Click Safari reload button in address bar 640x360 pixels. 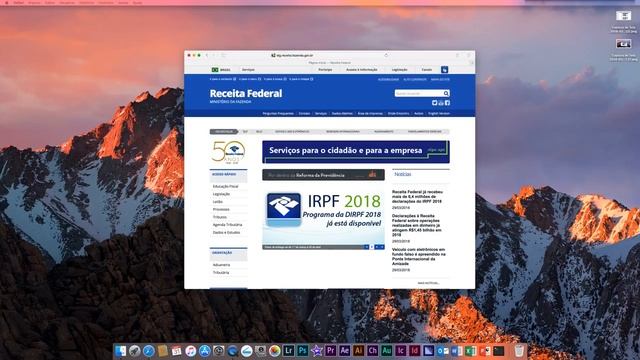point(386,55)
